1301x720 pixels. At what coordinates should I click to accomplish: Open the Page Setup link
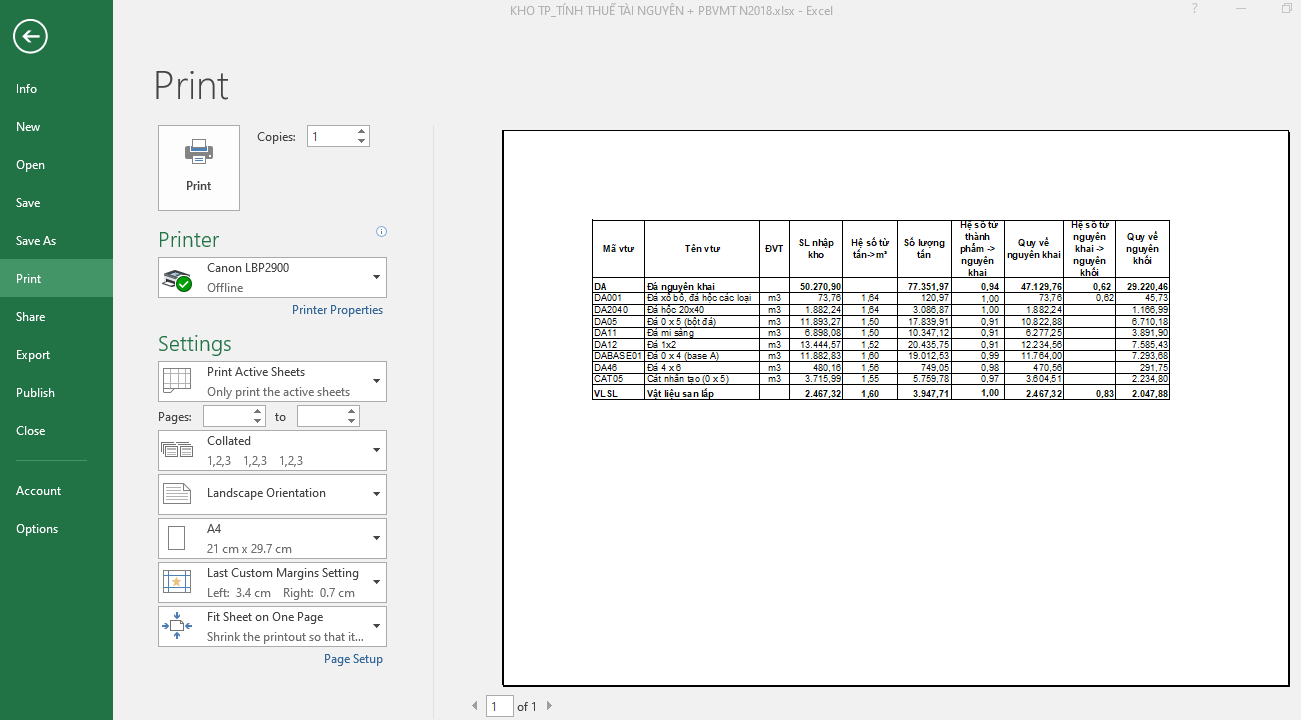353,659
